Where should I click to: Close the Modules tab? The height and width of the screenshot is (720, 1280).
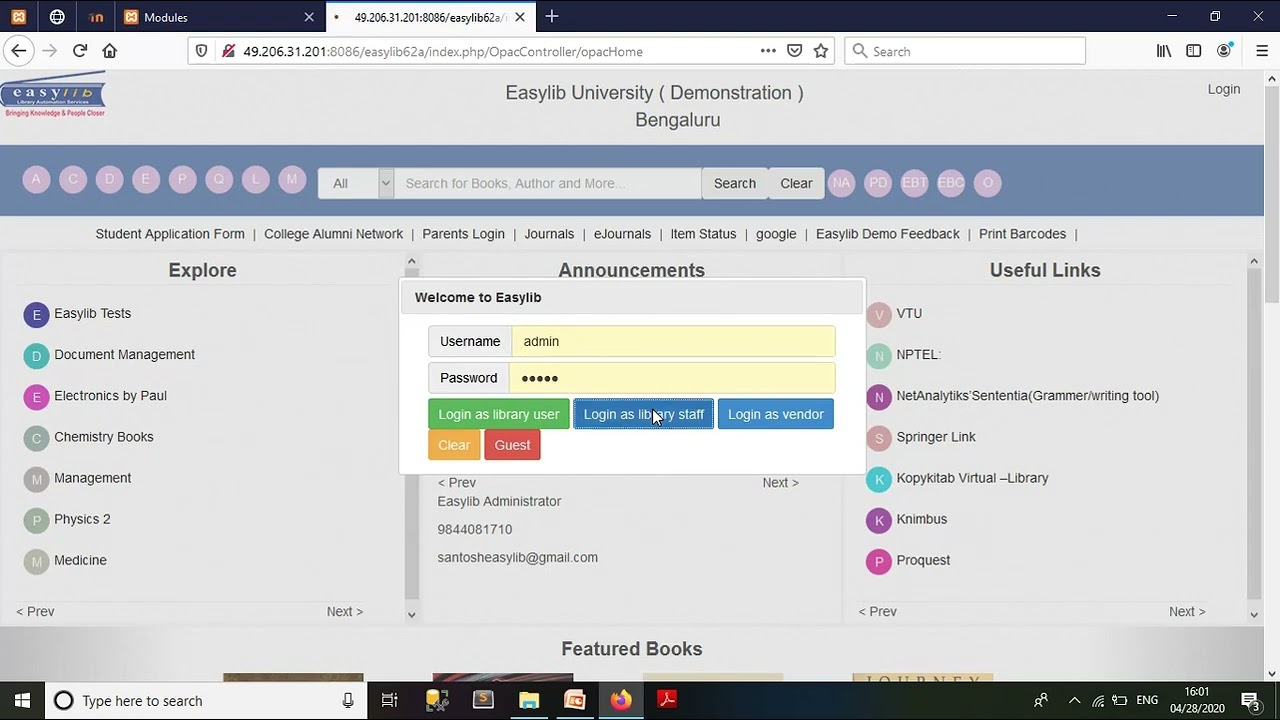pos(309,17)
